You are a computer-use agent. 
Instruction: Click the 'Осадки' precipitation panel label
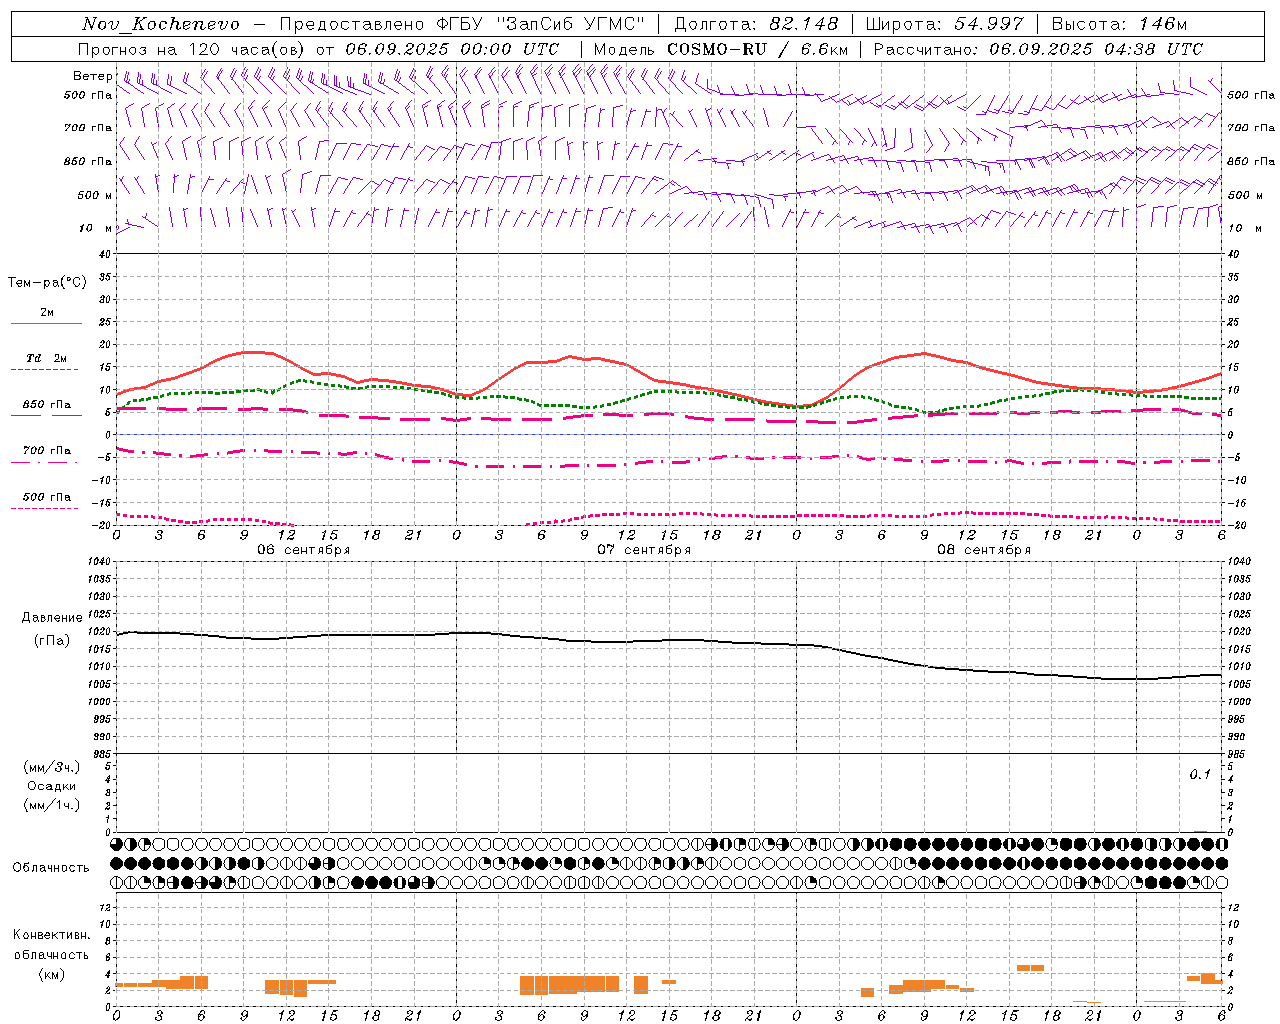(51, 786)
